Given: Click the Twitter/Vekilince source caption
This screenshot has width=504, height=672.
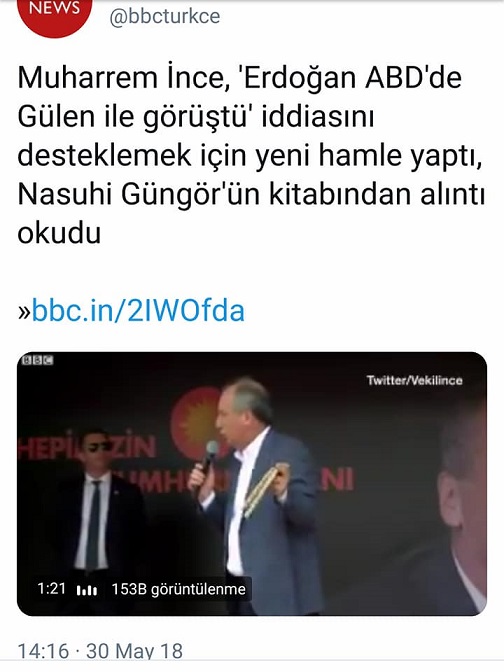Looking at the screenshot, I should [414, 380].
